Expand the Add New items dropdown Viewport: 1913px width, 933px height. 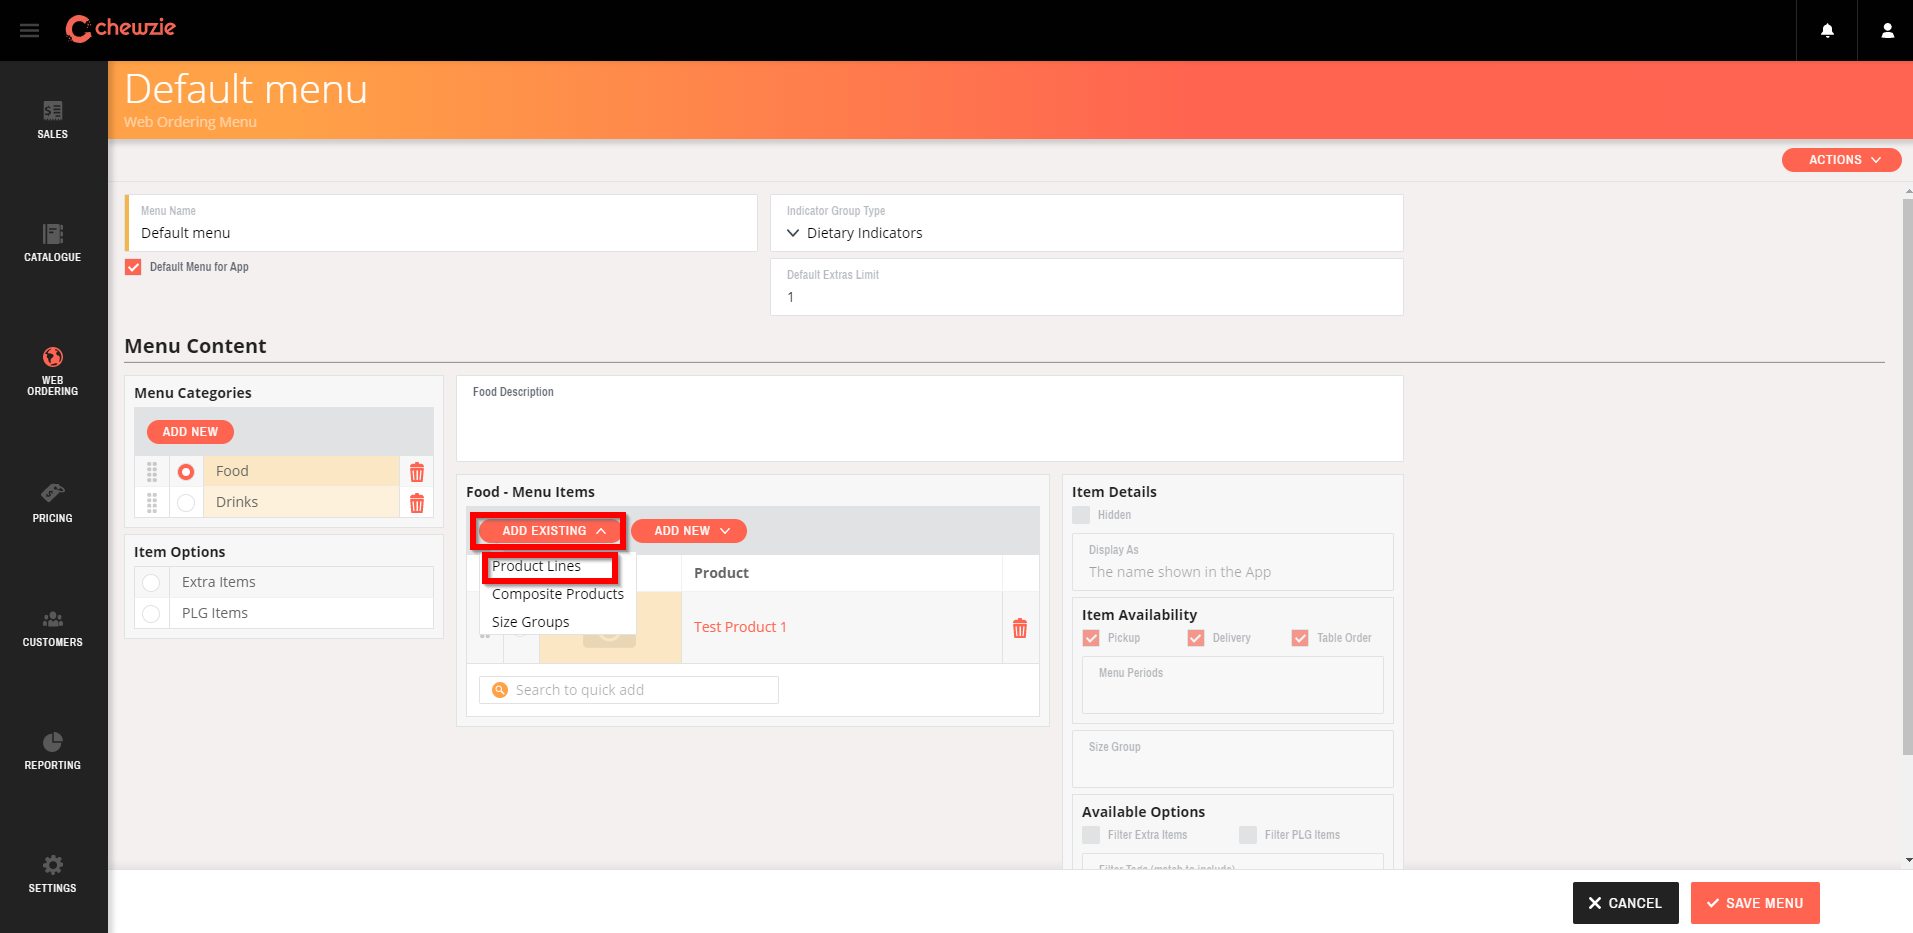pyautogui.click(x=689, y=531)
